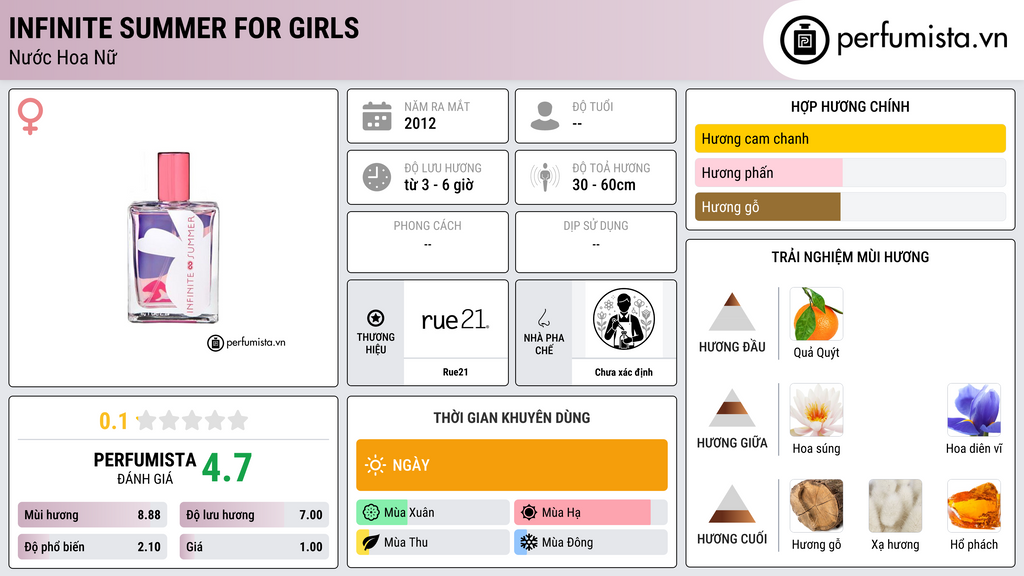Click the Mùa Hạ season bar
Image resolution: width=1024 pixels, height=576 pixels.
click(x=591, y=513)
